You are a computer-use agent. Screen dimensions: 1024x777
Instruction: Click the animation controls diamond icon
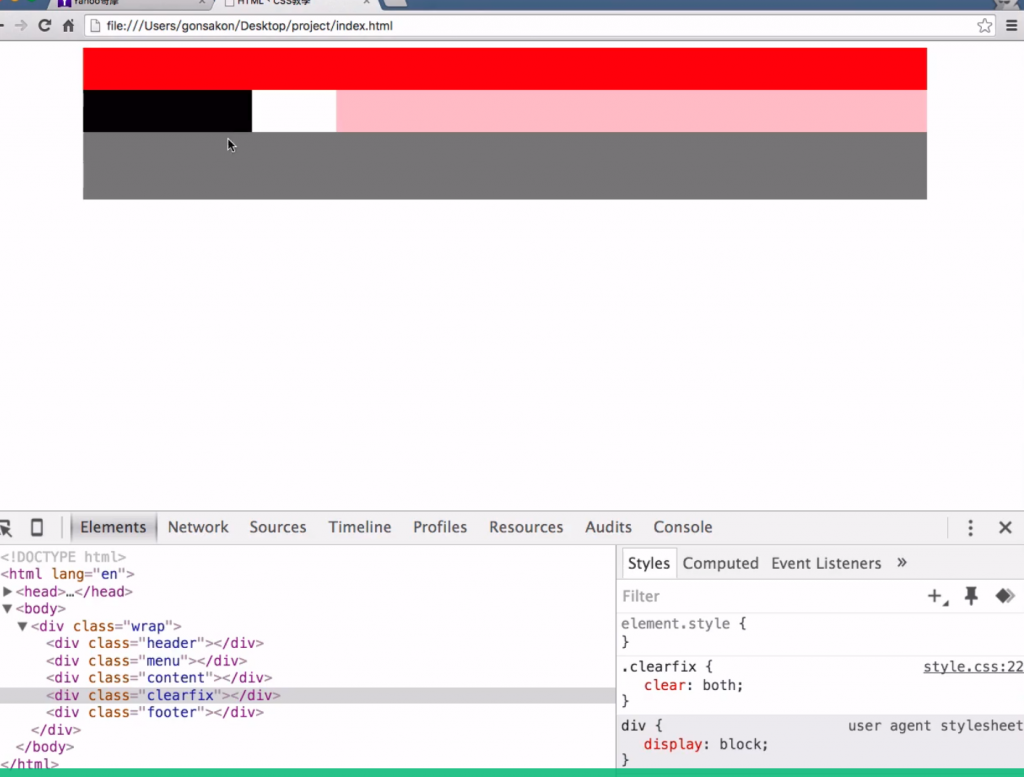click(1004, 595)
